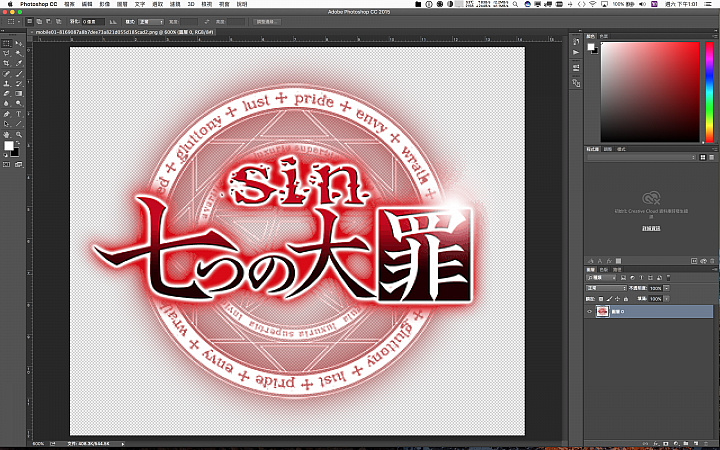
Task: Choose Subtract from Selection mode
Action: pyautogui.click(x=49, y=22)
